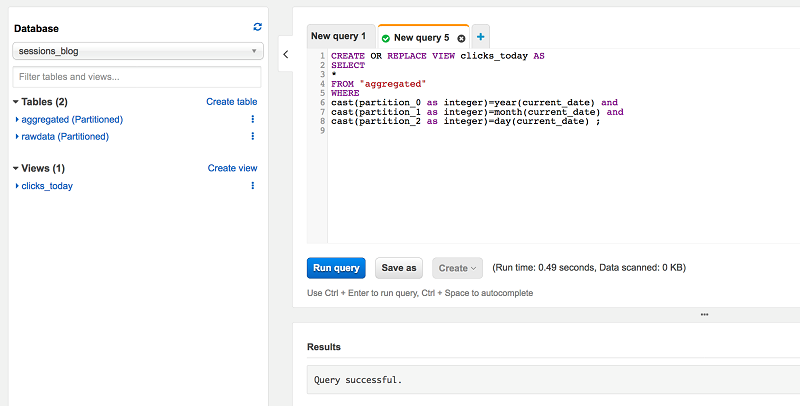
Task: Open the Create dropdown button
Action: pyautogui.click(x=457, y=268)
